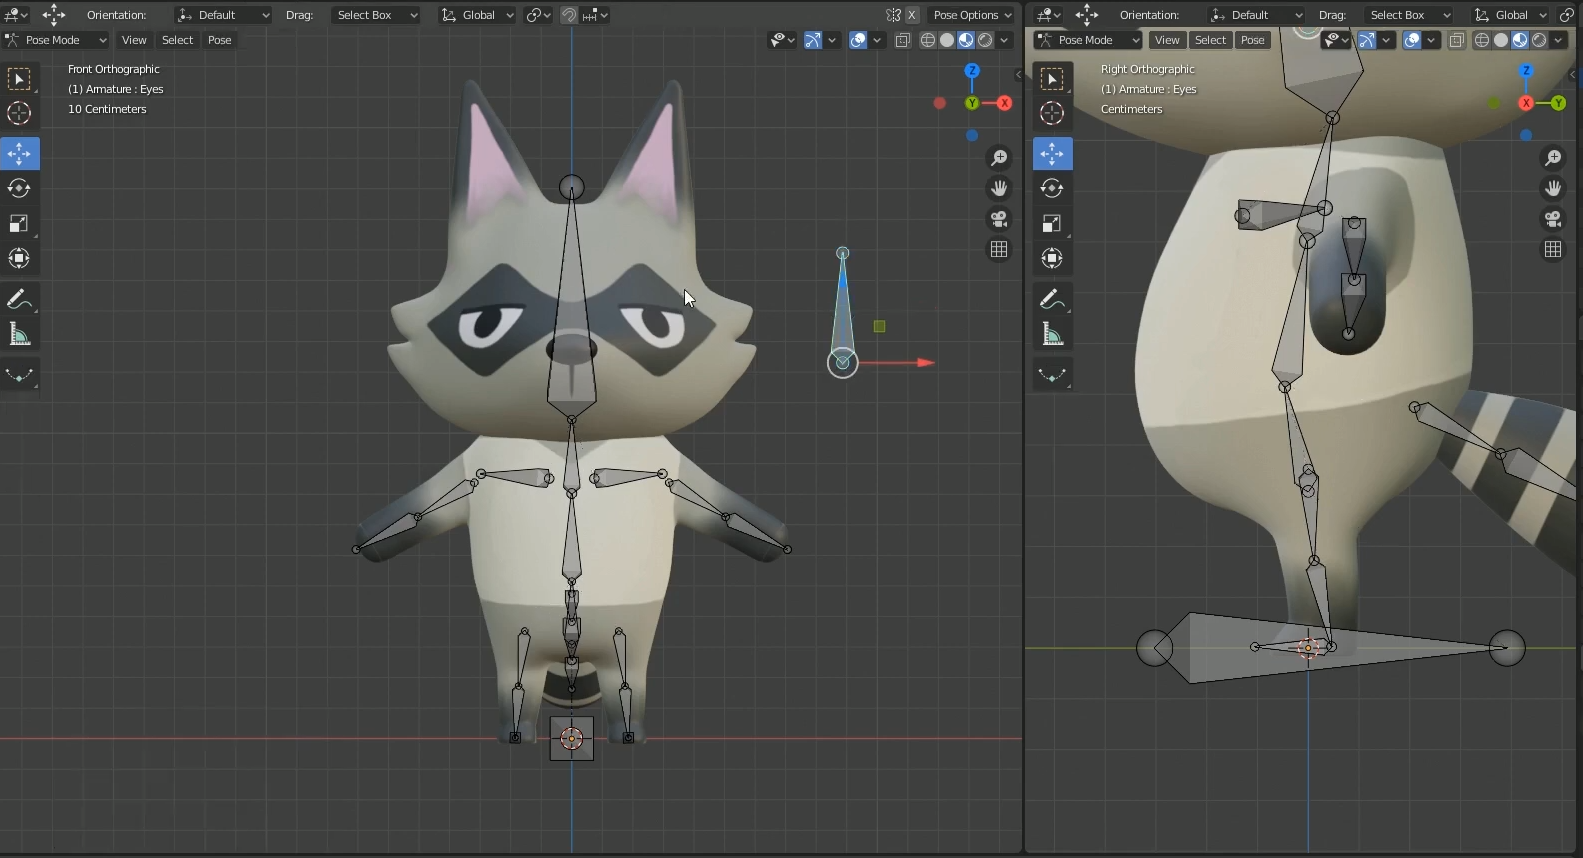The image size is (1583, 858).
Task: Expand the Drag Select Box dropdown on left
Action: click(375, 15)
